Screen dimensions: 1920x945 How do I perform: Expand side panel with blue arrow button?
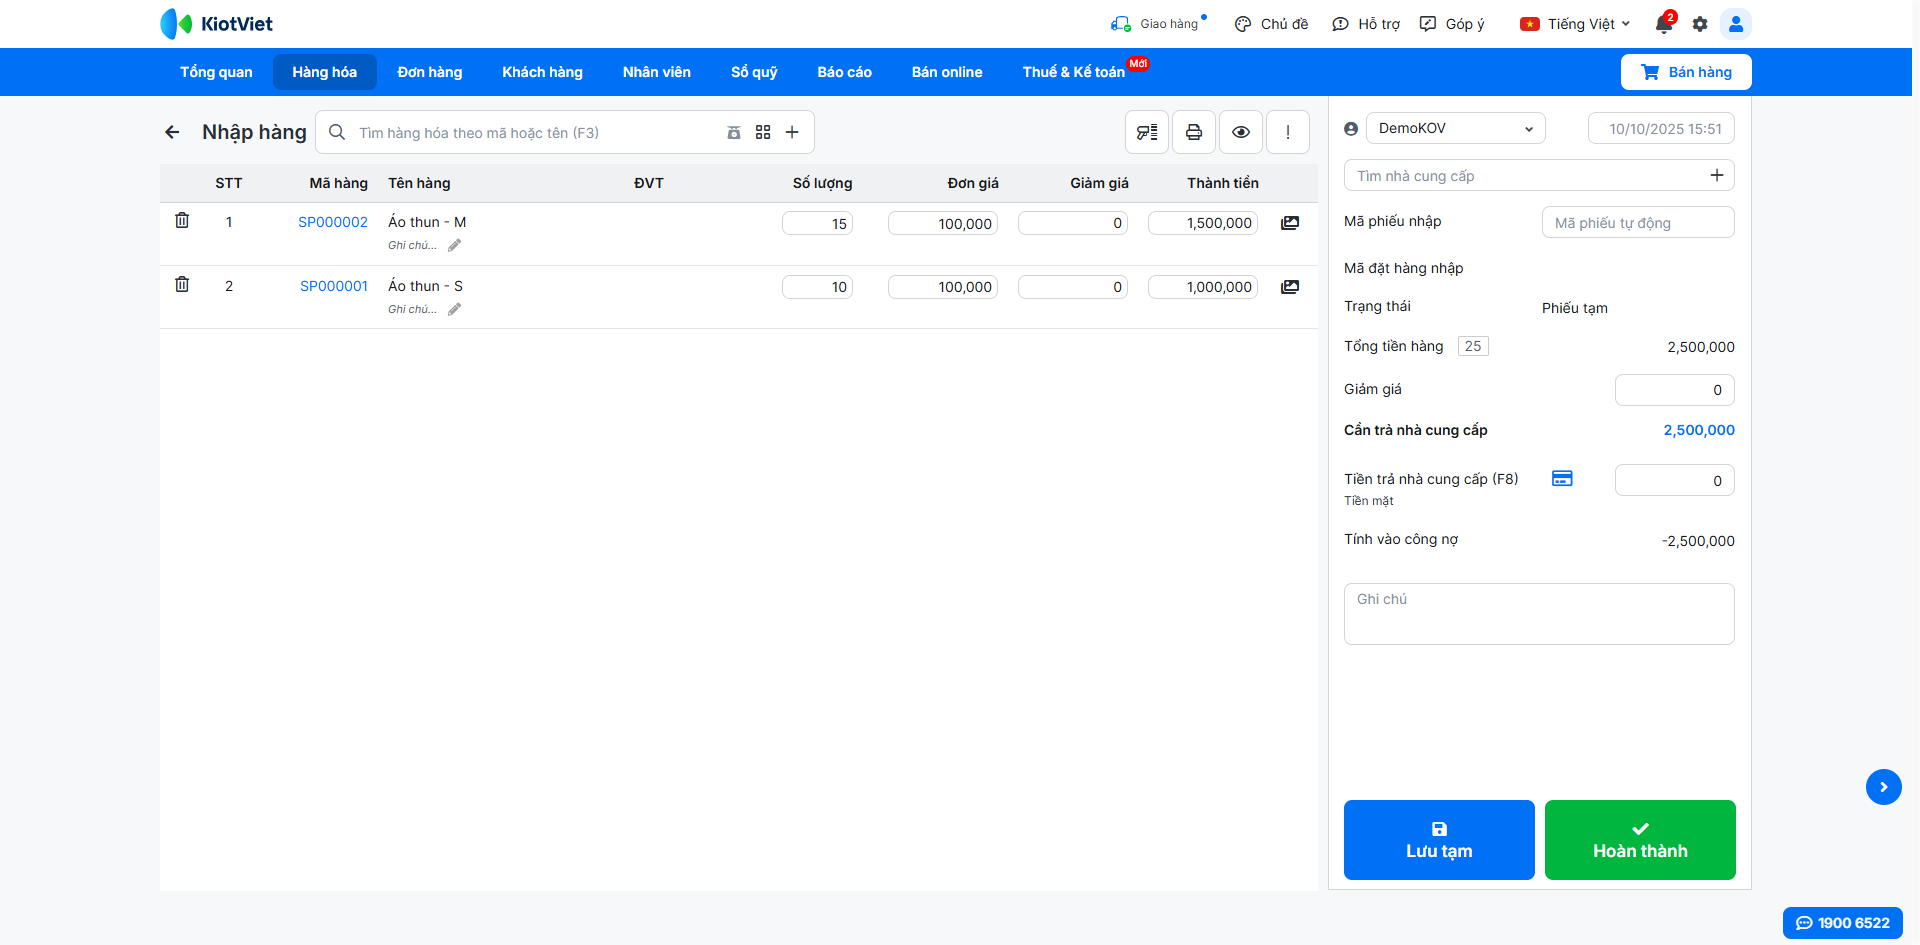(1884, 787)
